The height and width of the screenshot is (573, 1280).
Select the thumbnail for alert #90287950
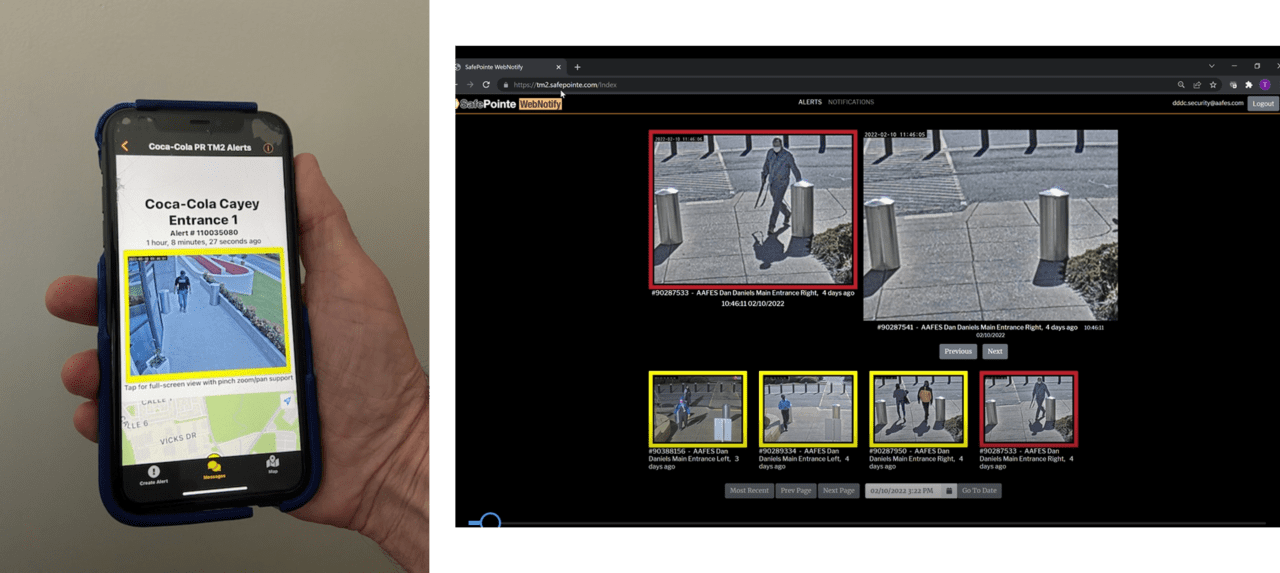click(x=918, y=409)
